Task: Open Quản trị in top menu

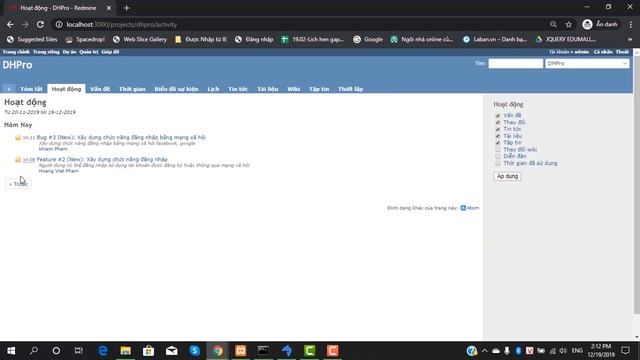Action: [x=89, y=52]
